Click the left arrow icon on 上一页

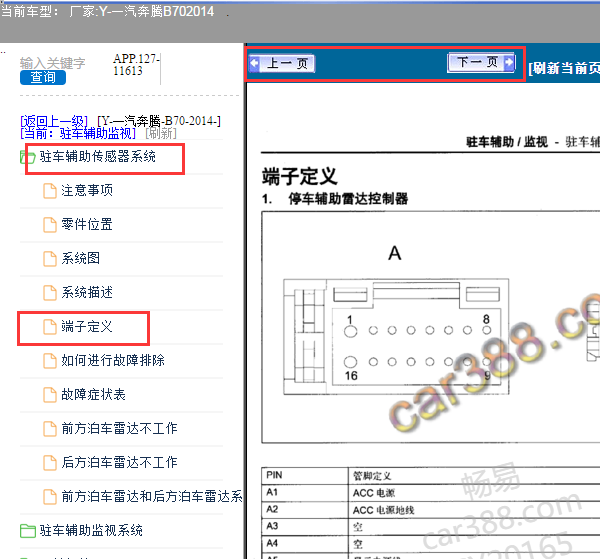click(254, 64)
